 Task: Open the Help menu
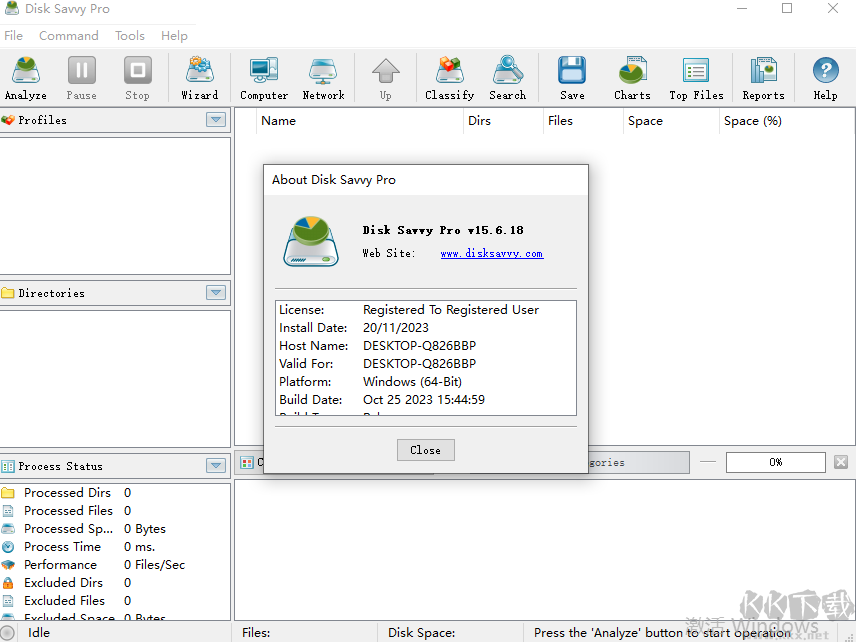point(174,36)
